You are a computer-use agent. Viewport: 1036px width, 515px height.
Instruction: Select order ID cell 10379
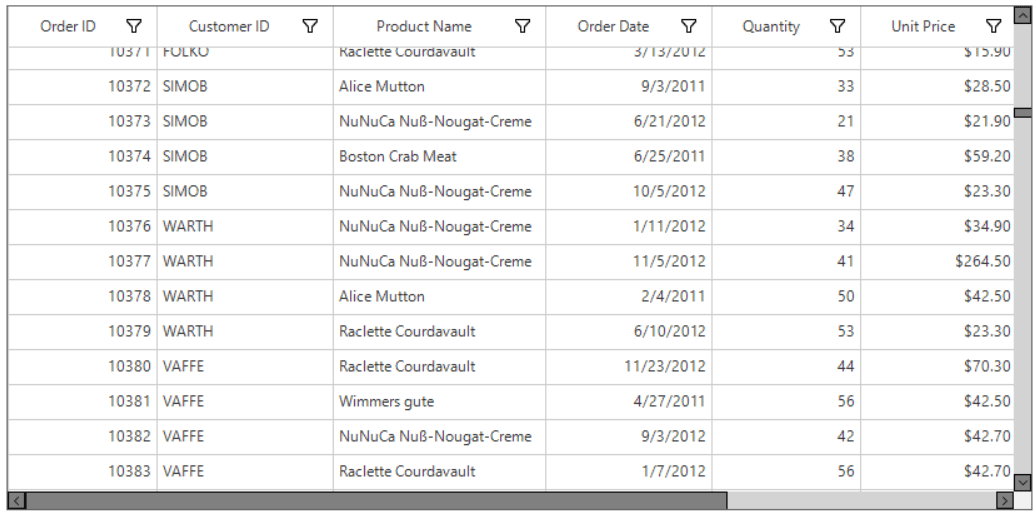(83, 332)
